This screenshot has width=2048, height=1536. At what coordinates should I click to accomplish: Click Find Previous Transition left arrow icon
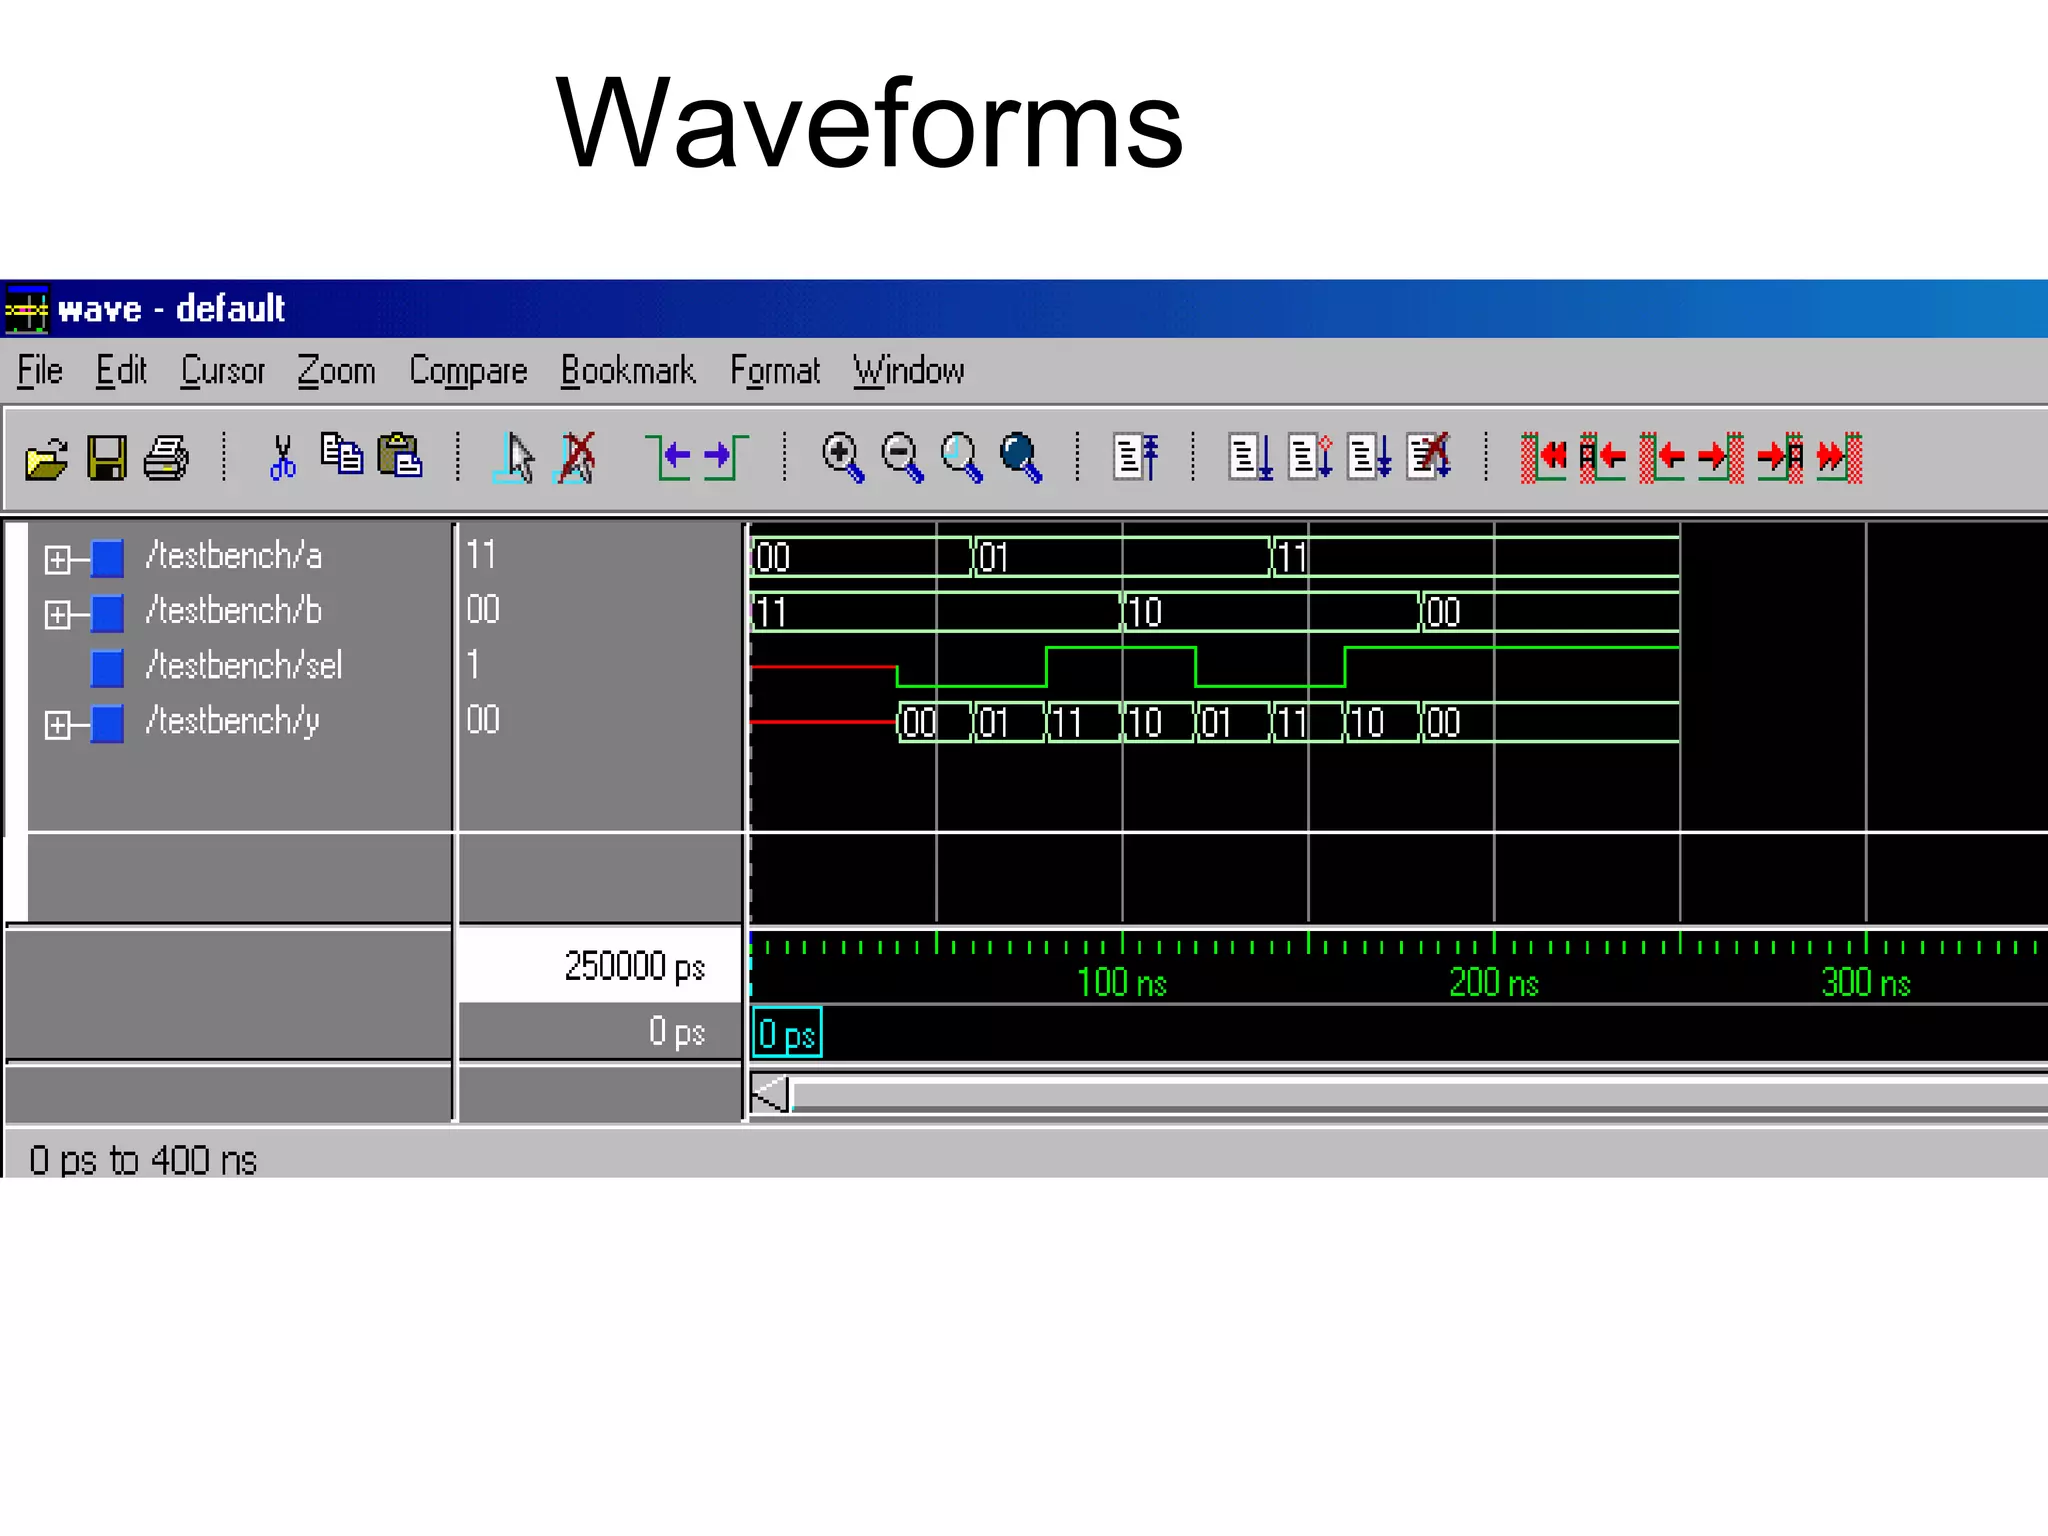coord(669,458)
